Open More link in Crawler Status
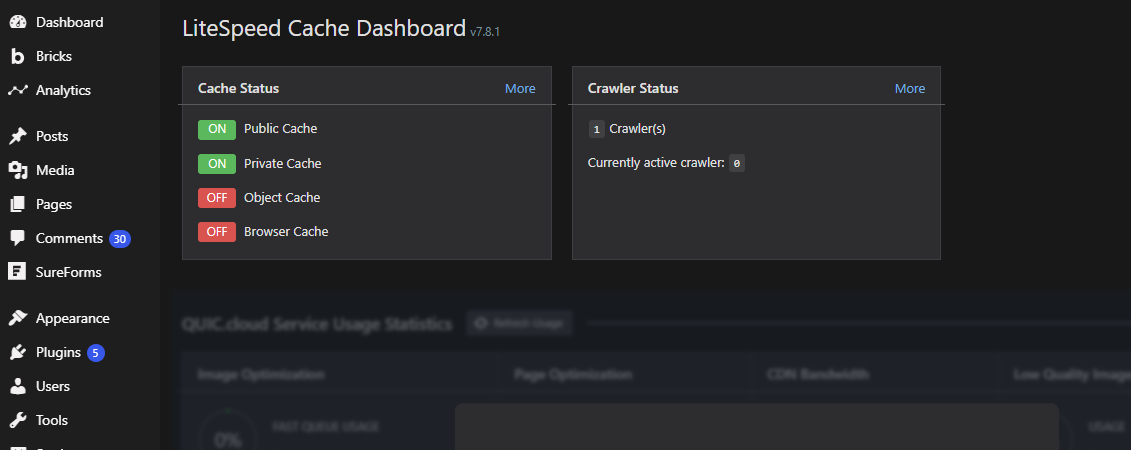 910,88
